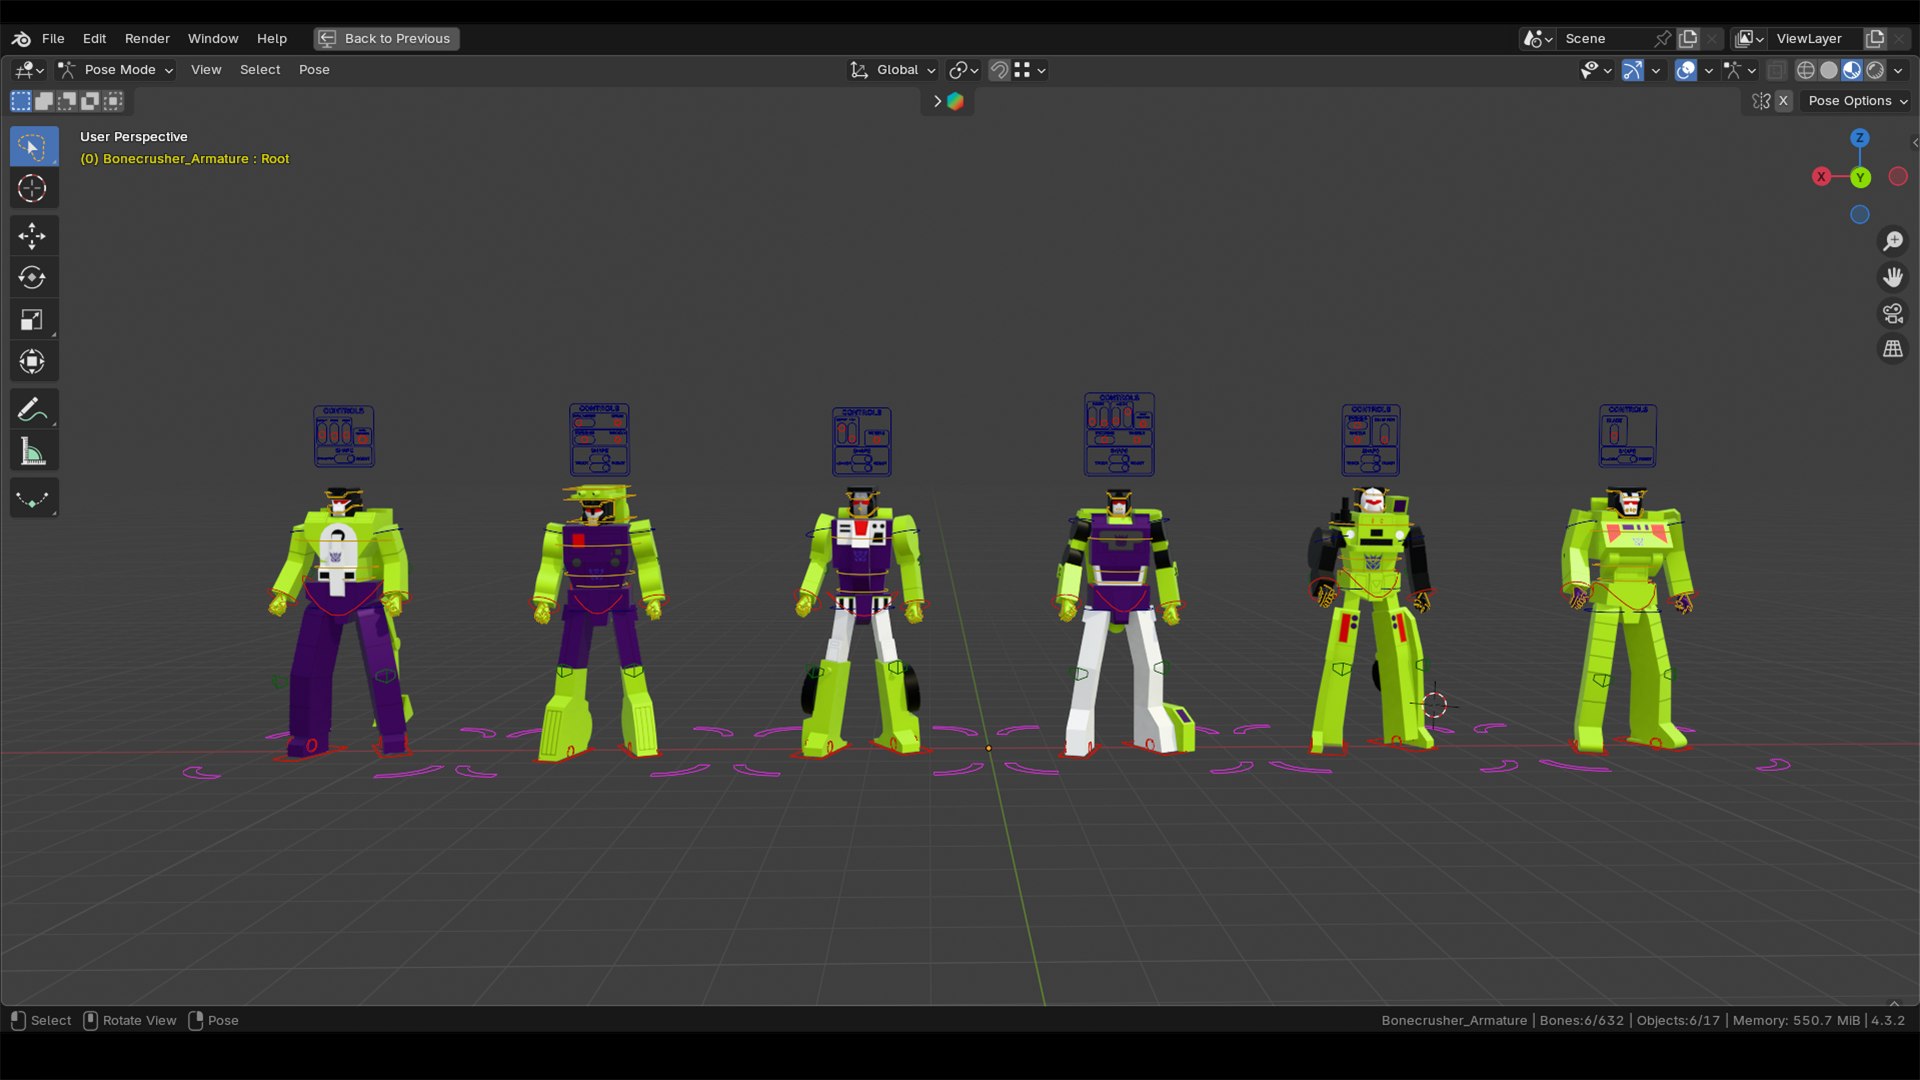Image resolution: width=1920 pixels, height=1080 pixels.
Task: Open the Edit menu
Action: (x=94, y=38)
